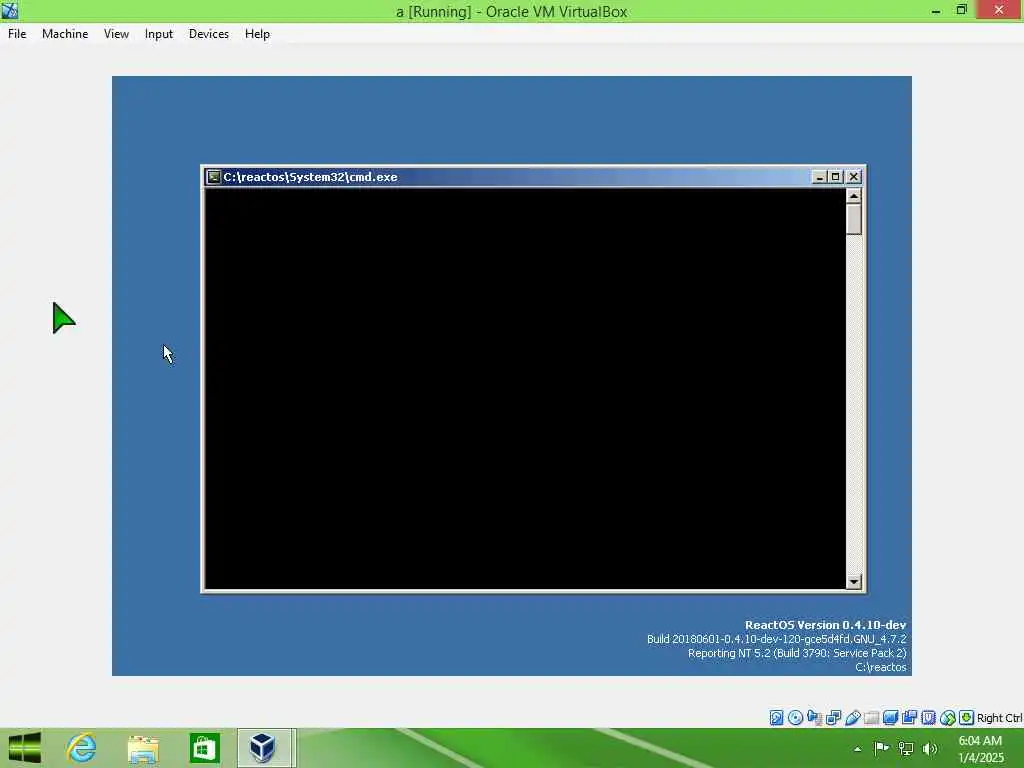Click the hard disk activity status icon
Viewport: 1024px width, 768px height.
click(776, 718)
